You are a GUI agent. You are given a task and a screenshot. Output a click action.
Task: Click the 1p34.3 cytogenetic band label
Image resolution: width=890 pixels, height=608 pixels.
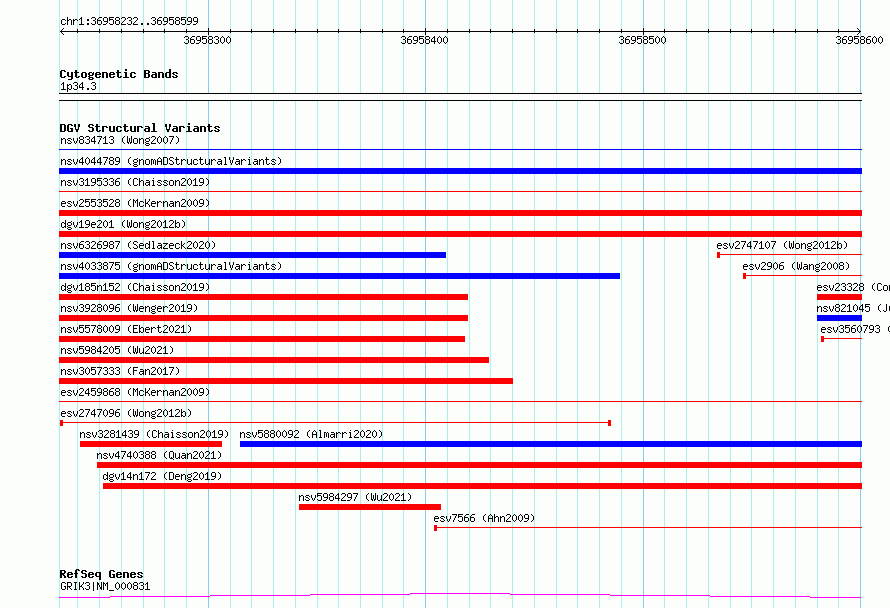[78, 86]
